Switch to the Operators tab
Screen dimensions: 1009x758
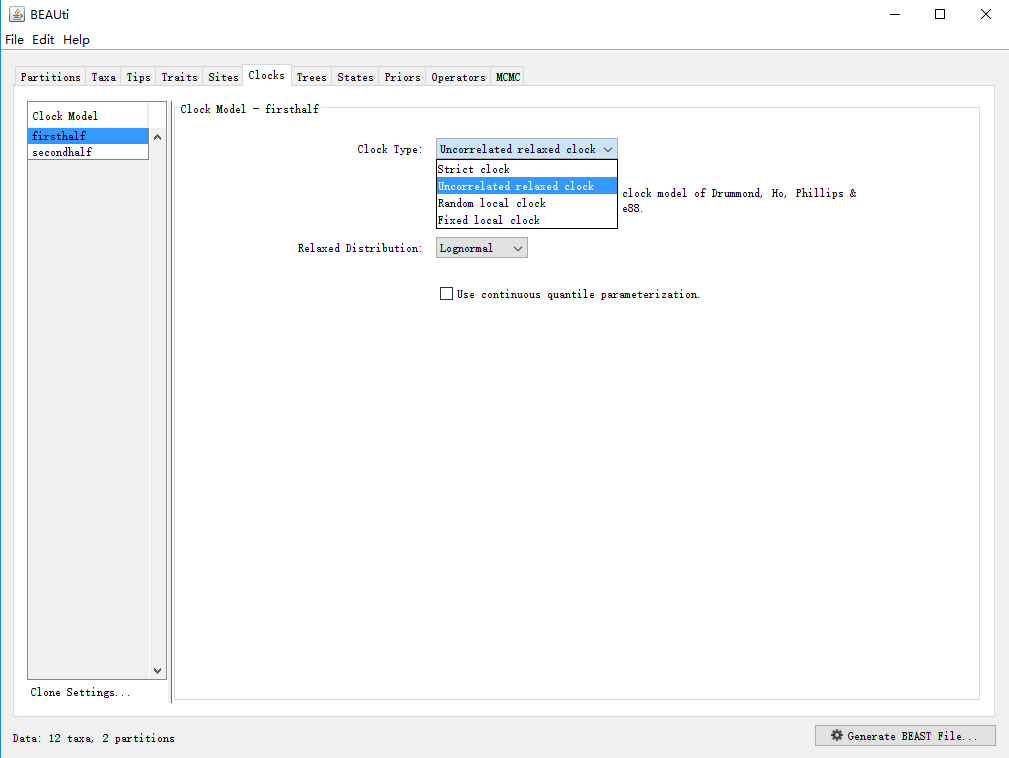(x=458, y=77)
